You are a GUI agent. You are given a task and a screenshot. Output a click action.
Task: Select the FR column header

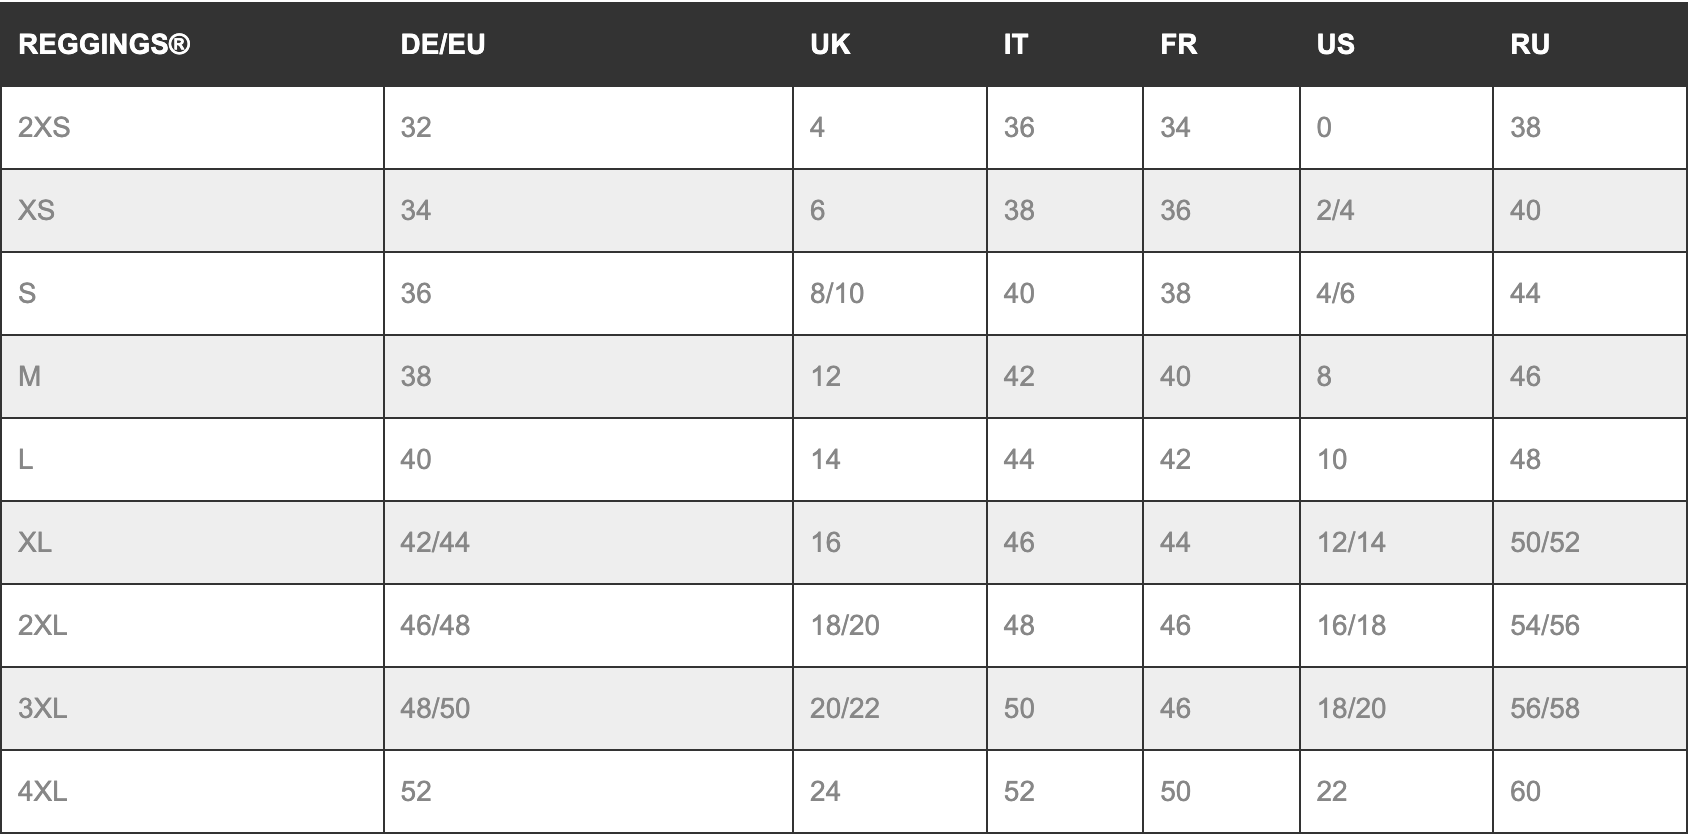tap(1178, 45)
